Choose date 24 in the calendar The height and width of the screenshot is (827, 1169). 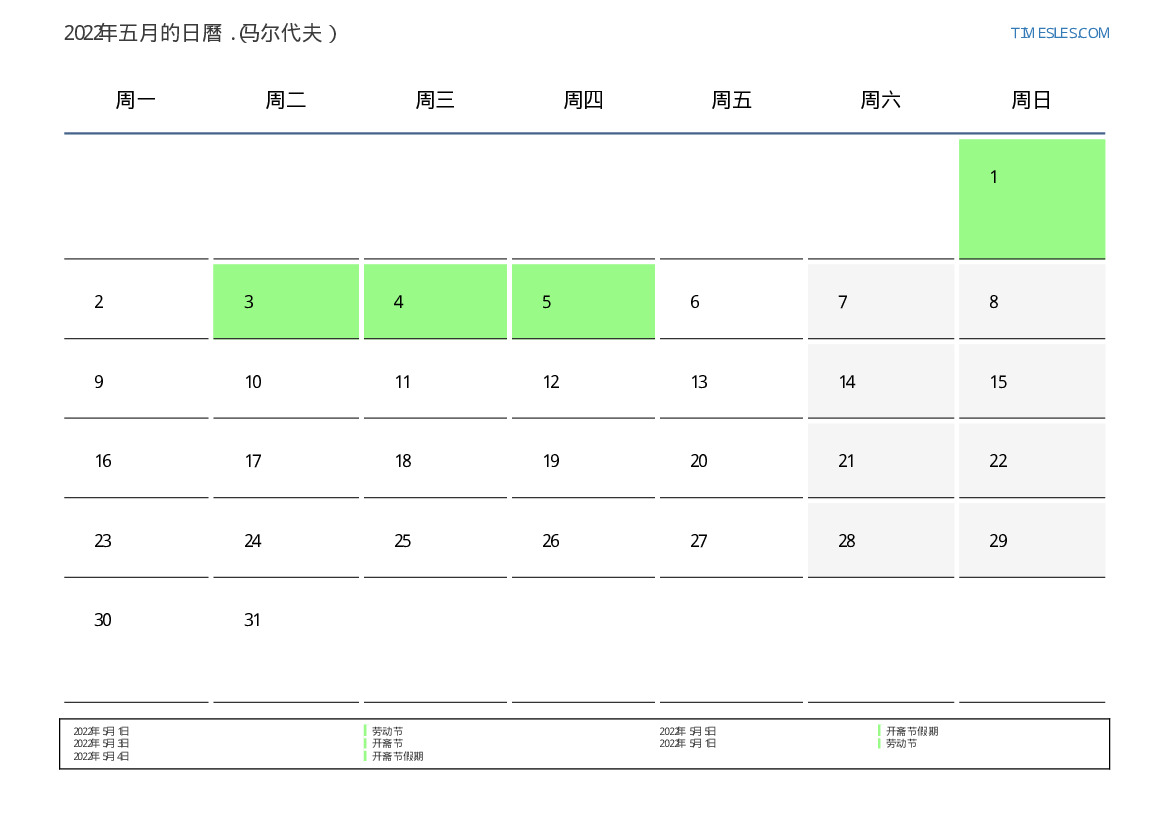pyautogui.click(x=253, y=541)
